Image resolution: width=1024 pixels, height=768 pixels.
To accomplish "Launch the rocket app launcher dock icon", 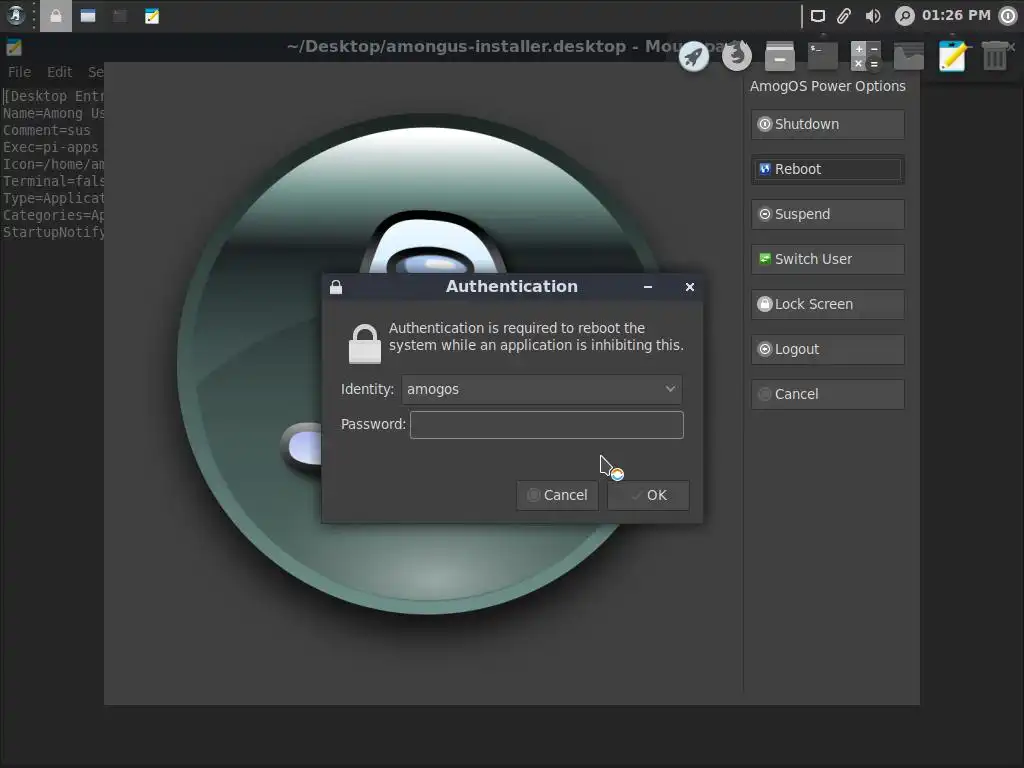I will pos(694,57).
